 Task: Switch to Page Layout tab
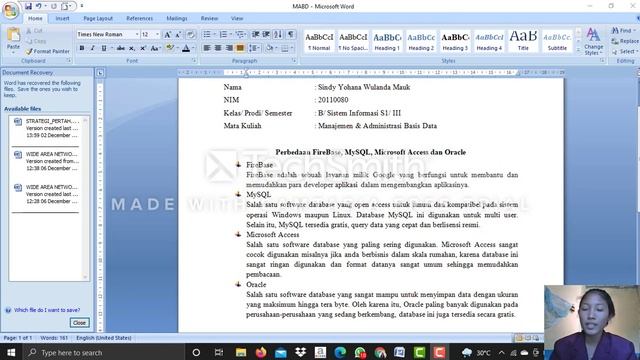pyautogui.click(x=98, y=18)
